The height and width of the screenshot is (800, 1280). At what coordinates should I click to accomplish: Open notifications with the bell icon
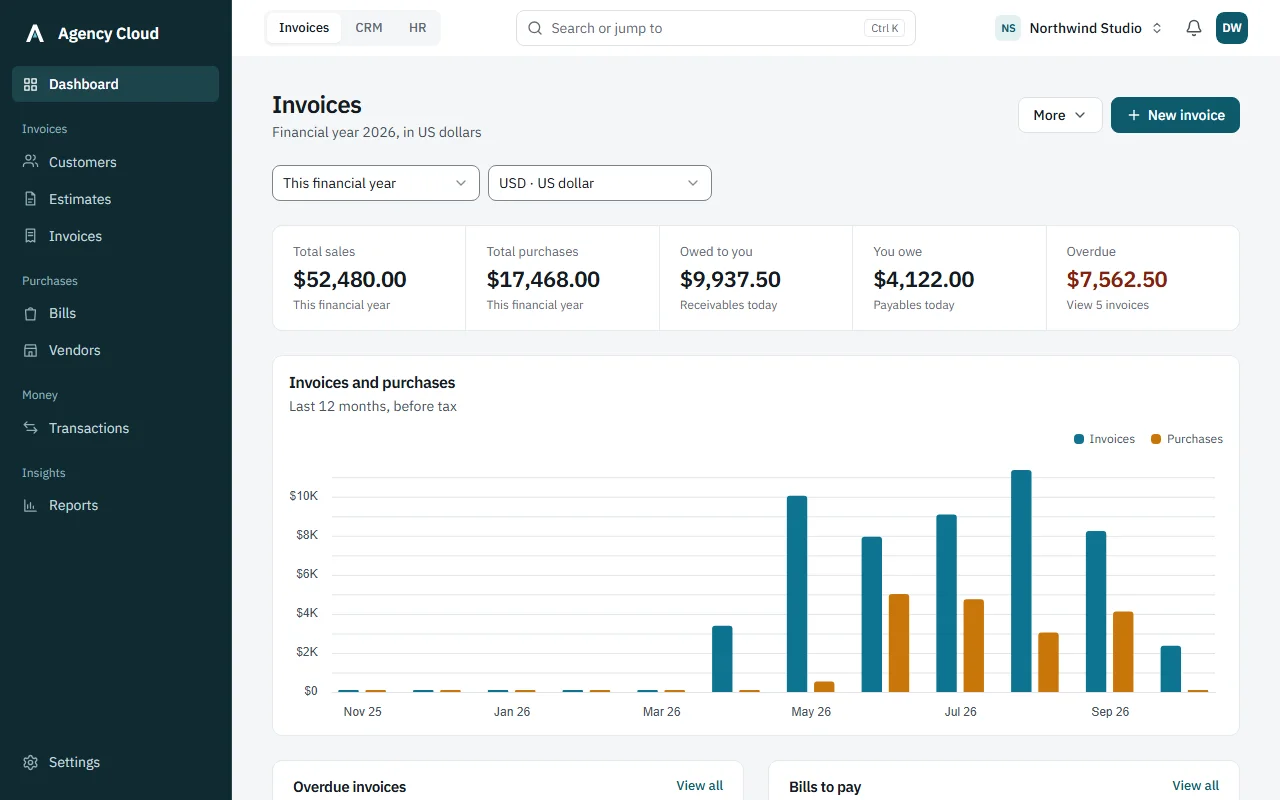(x=1193, y=28)
